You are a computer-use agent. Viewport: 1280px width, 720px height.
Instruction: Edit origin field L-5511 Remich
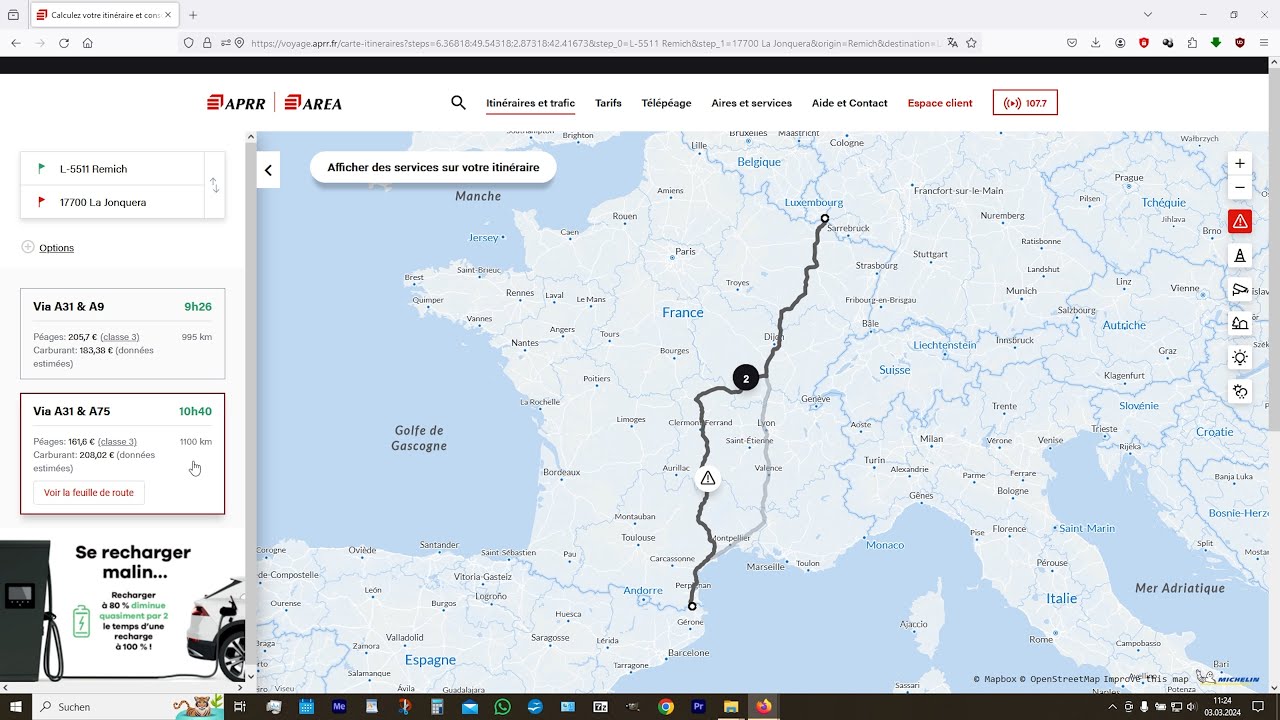(x=112, y=169)
